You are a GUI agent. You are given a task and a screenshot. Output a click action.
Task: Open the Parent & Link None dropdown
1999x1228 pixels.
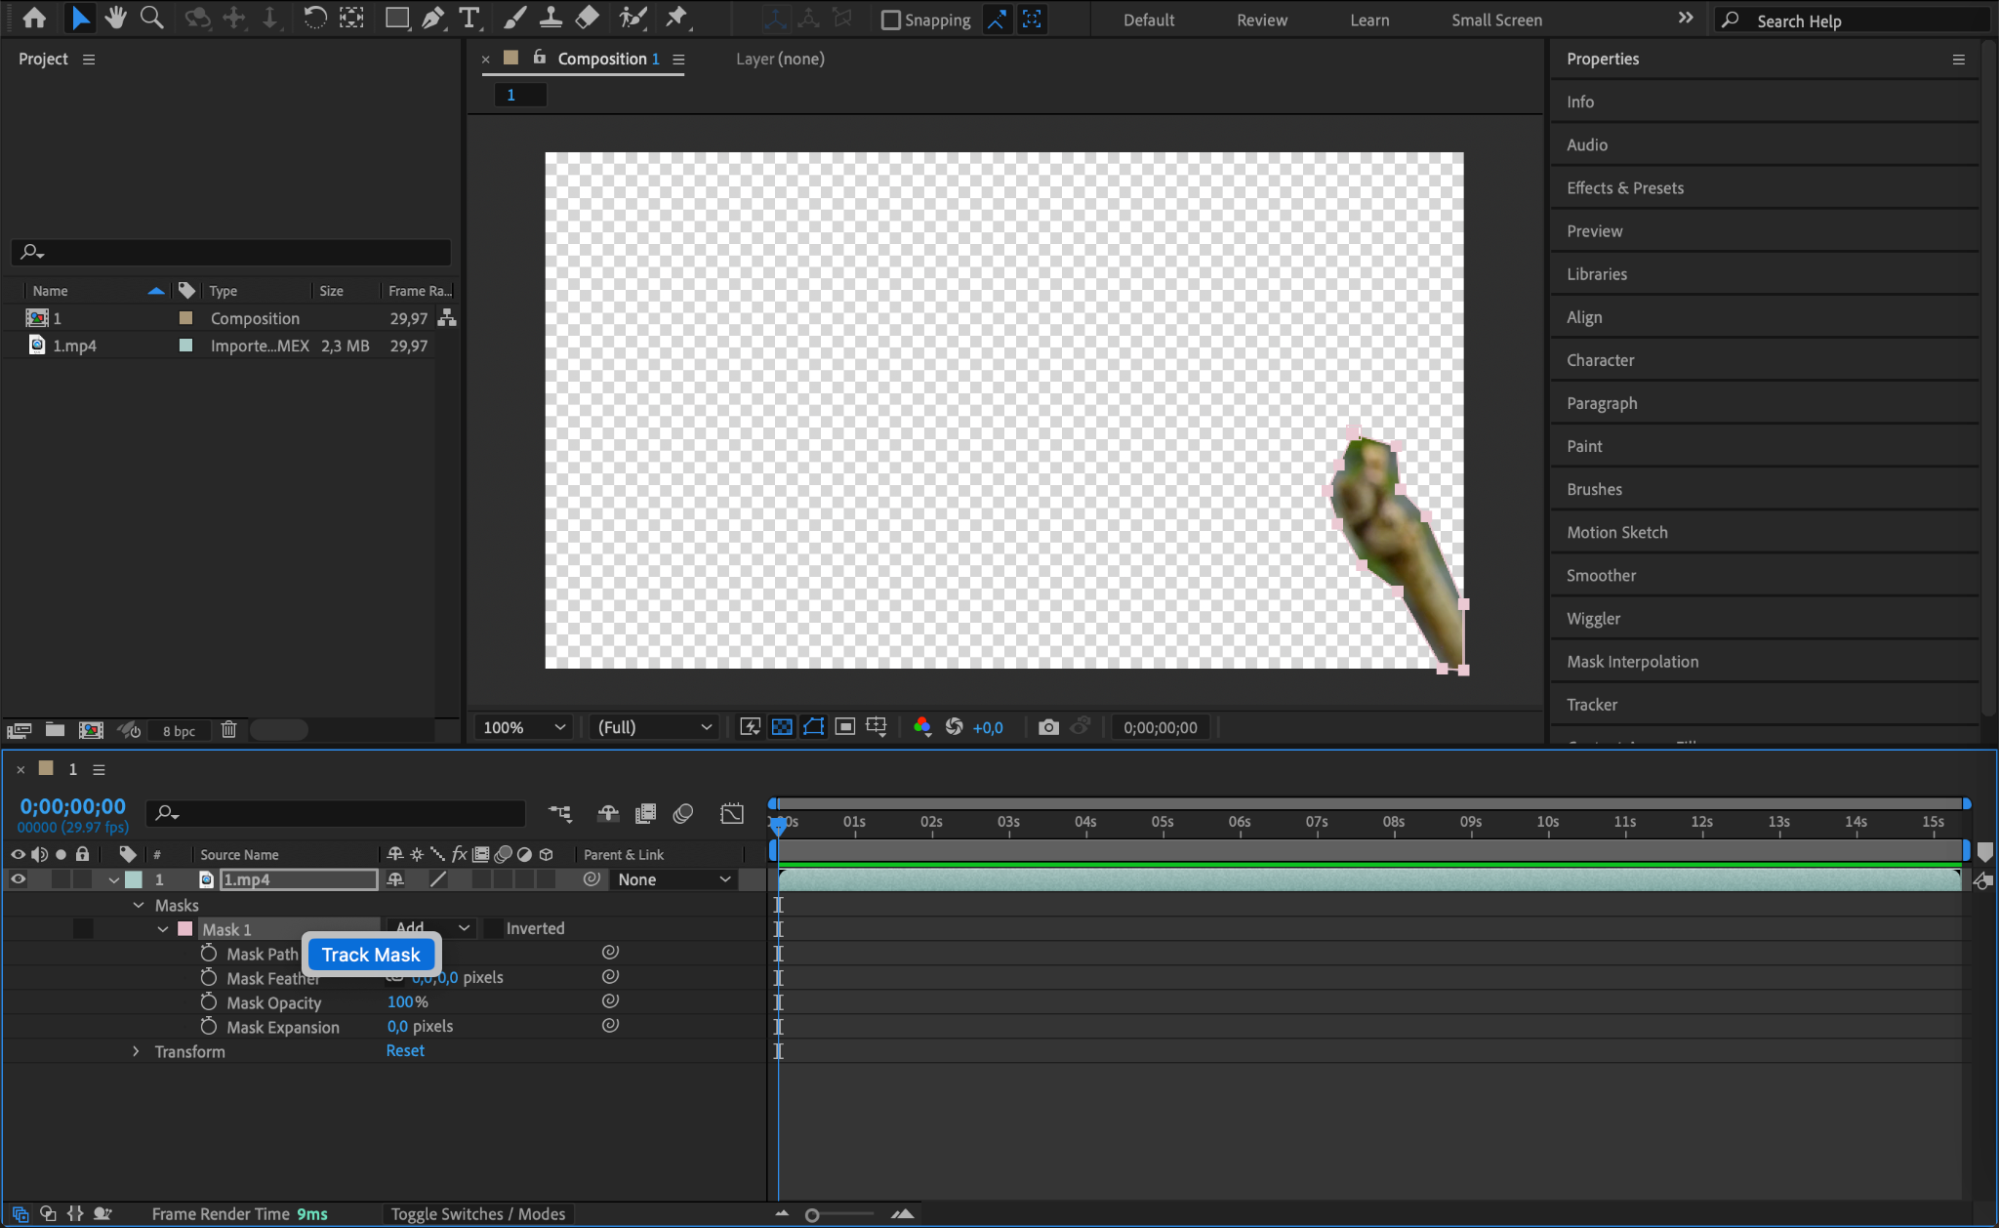point(674,879)
